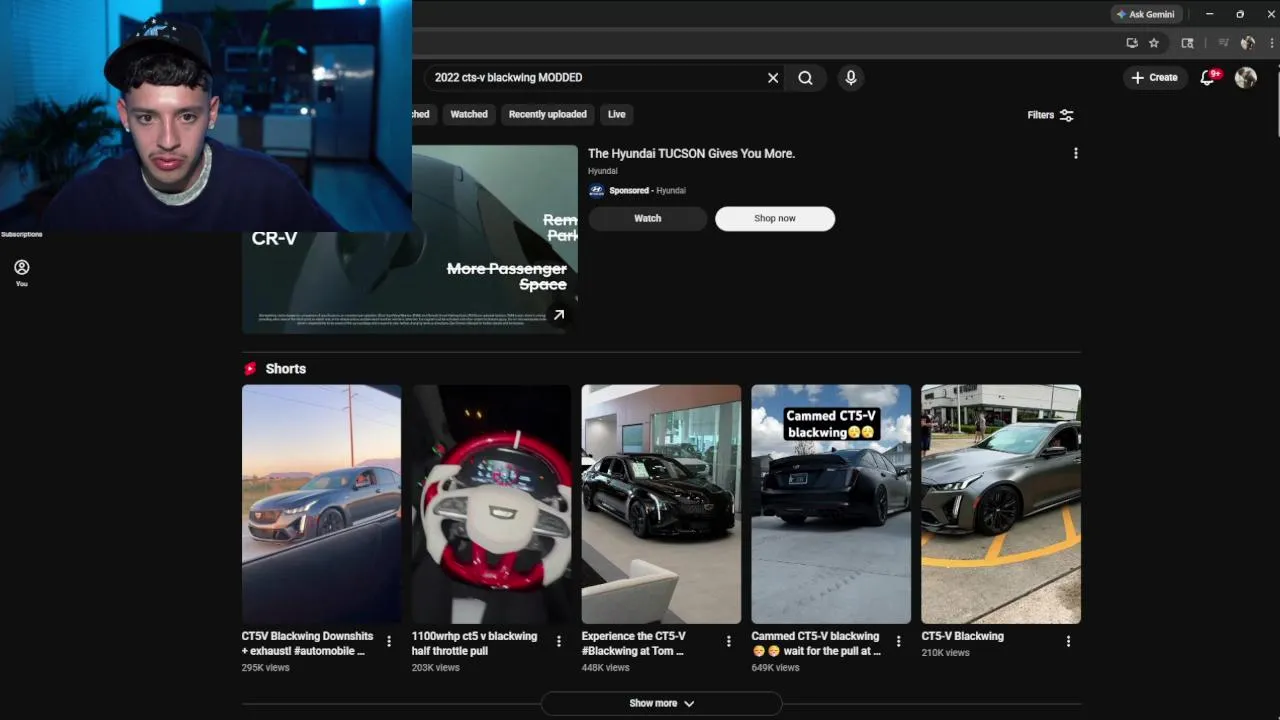Select the Recently uploaded filter chip
The width and height of the screenshot is (1280, 720).
point(548,114)
